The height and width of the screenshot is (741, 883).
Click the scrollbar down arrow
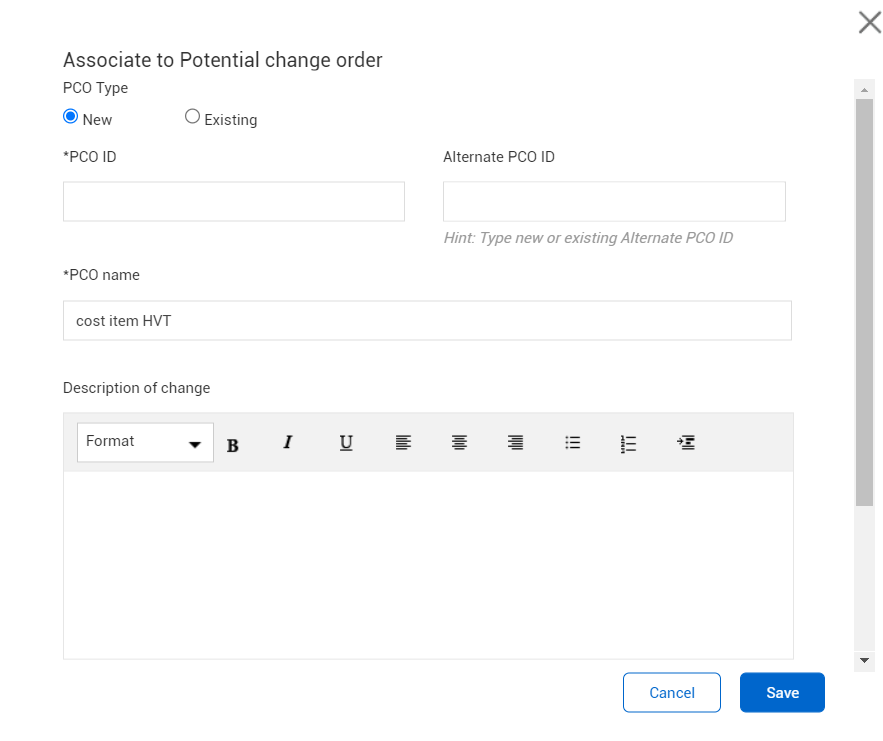[864, 660]
